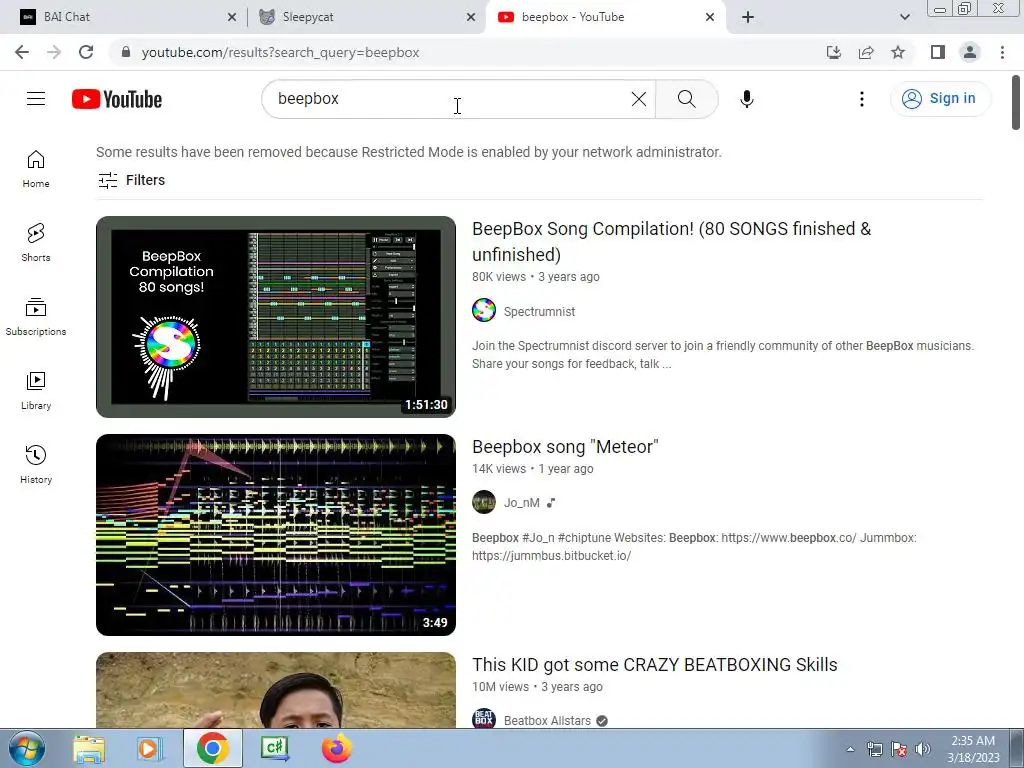Toggle the browser side panel
Screen dimensions: 1024x768
coord(938,52)
